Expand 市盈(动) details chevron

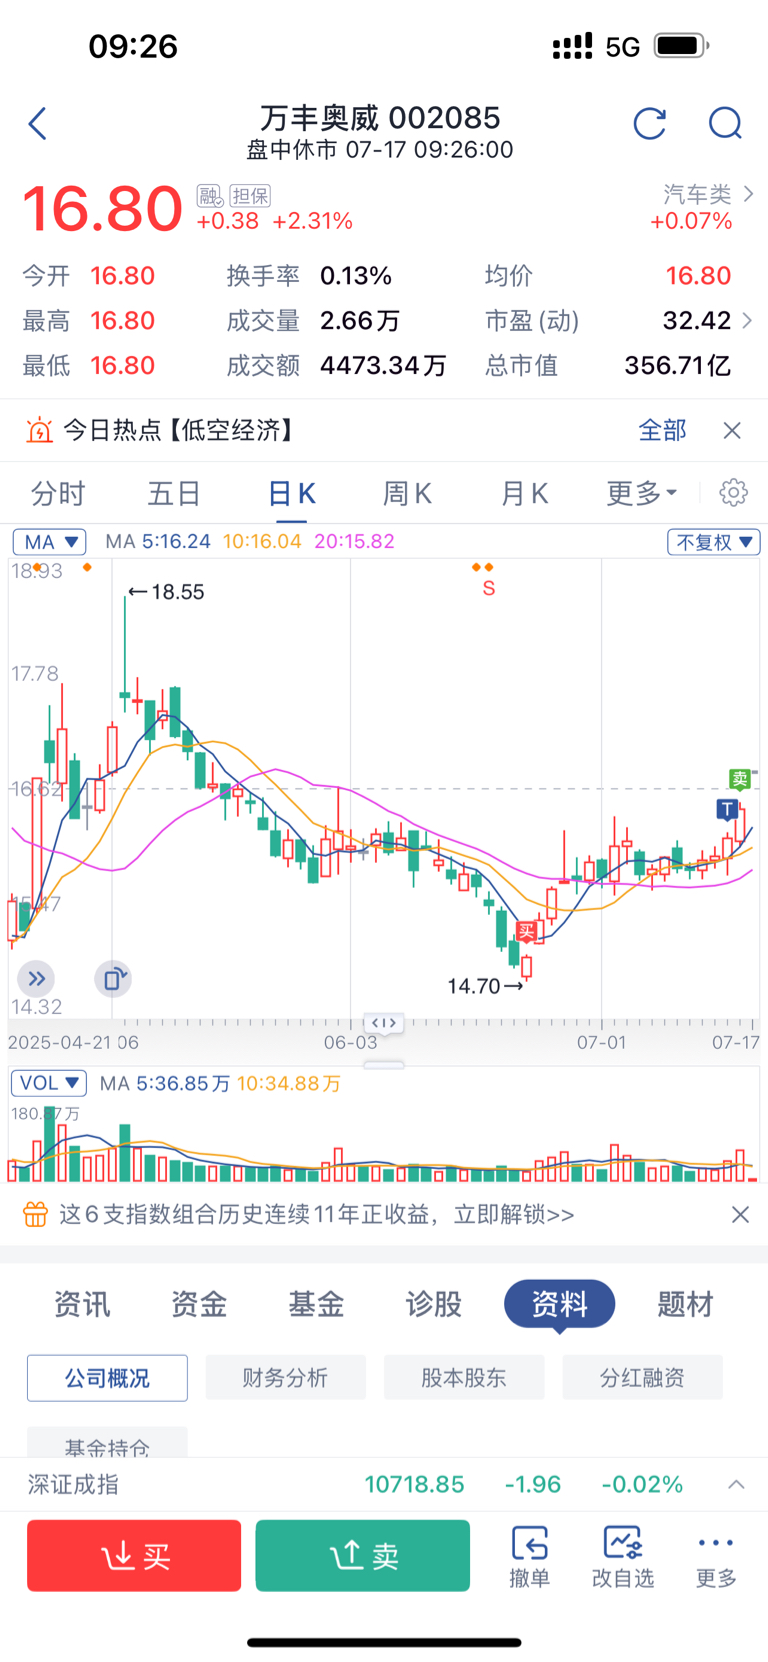coord(746,321)
